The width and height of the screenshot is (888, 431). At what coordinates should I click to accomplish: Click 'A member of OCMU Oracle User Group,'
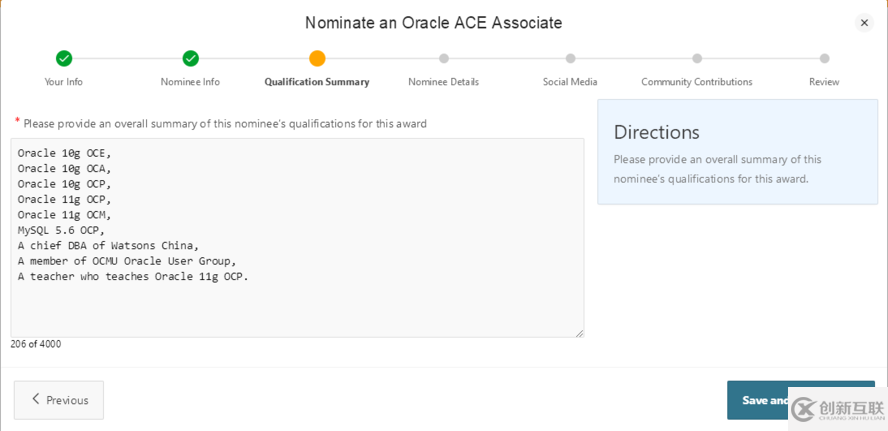point(127,261)
